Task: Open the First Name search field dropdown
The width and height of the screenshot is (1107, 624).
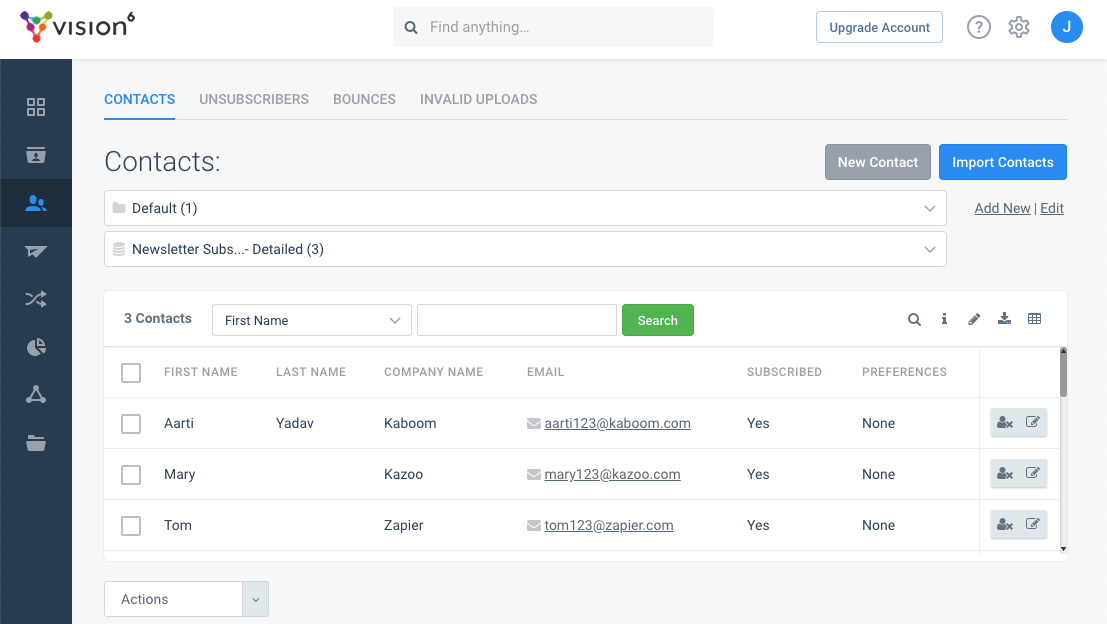Action: [x=312, y=320]
